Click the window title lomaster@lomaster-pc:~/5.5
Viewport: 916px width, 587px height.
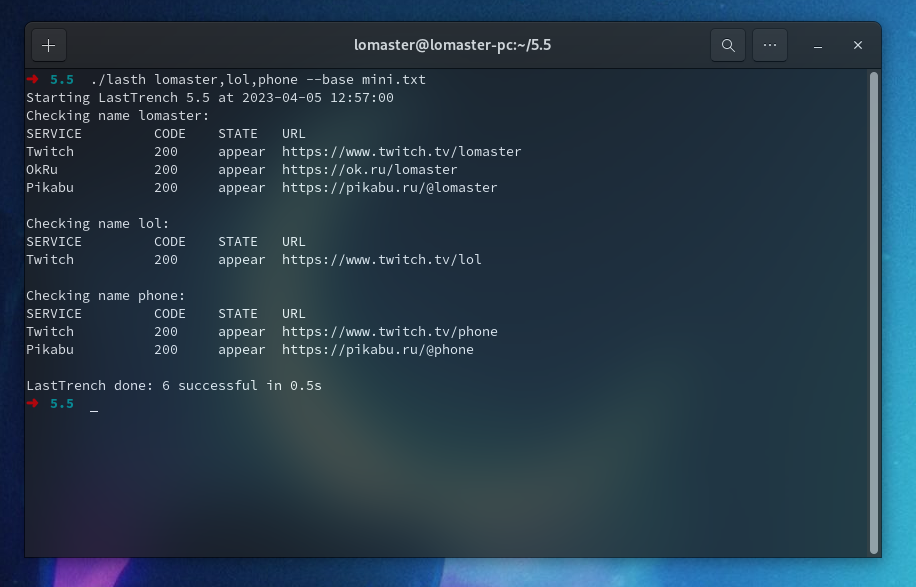(453, 45)
